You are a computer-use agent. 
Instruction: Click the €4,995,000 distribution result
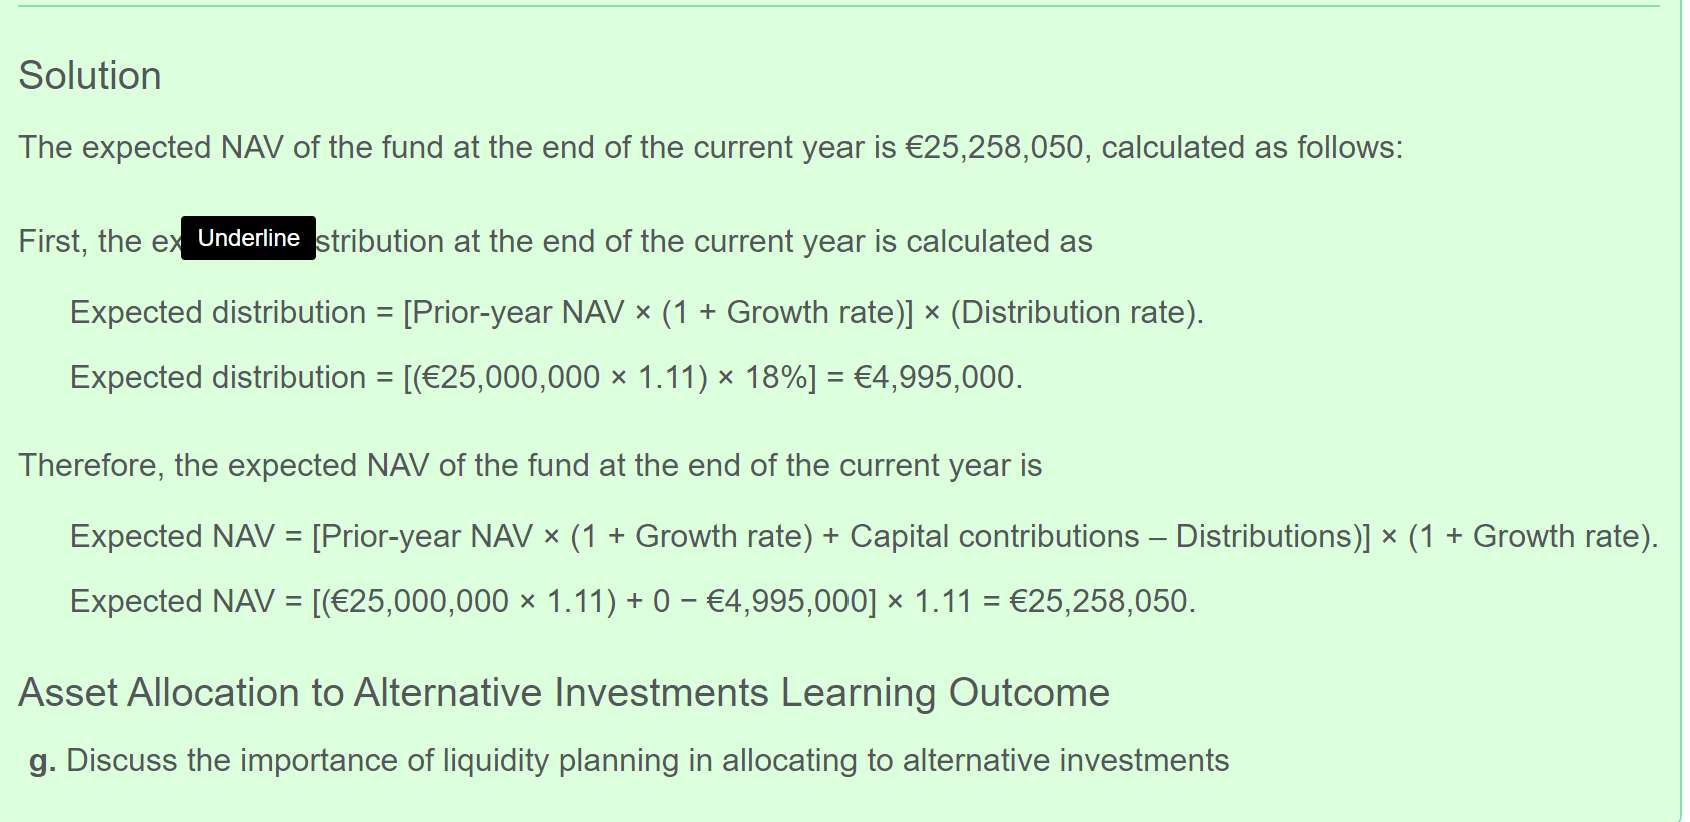[x=934, y=377]
